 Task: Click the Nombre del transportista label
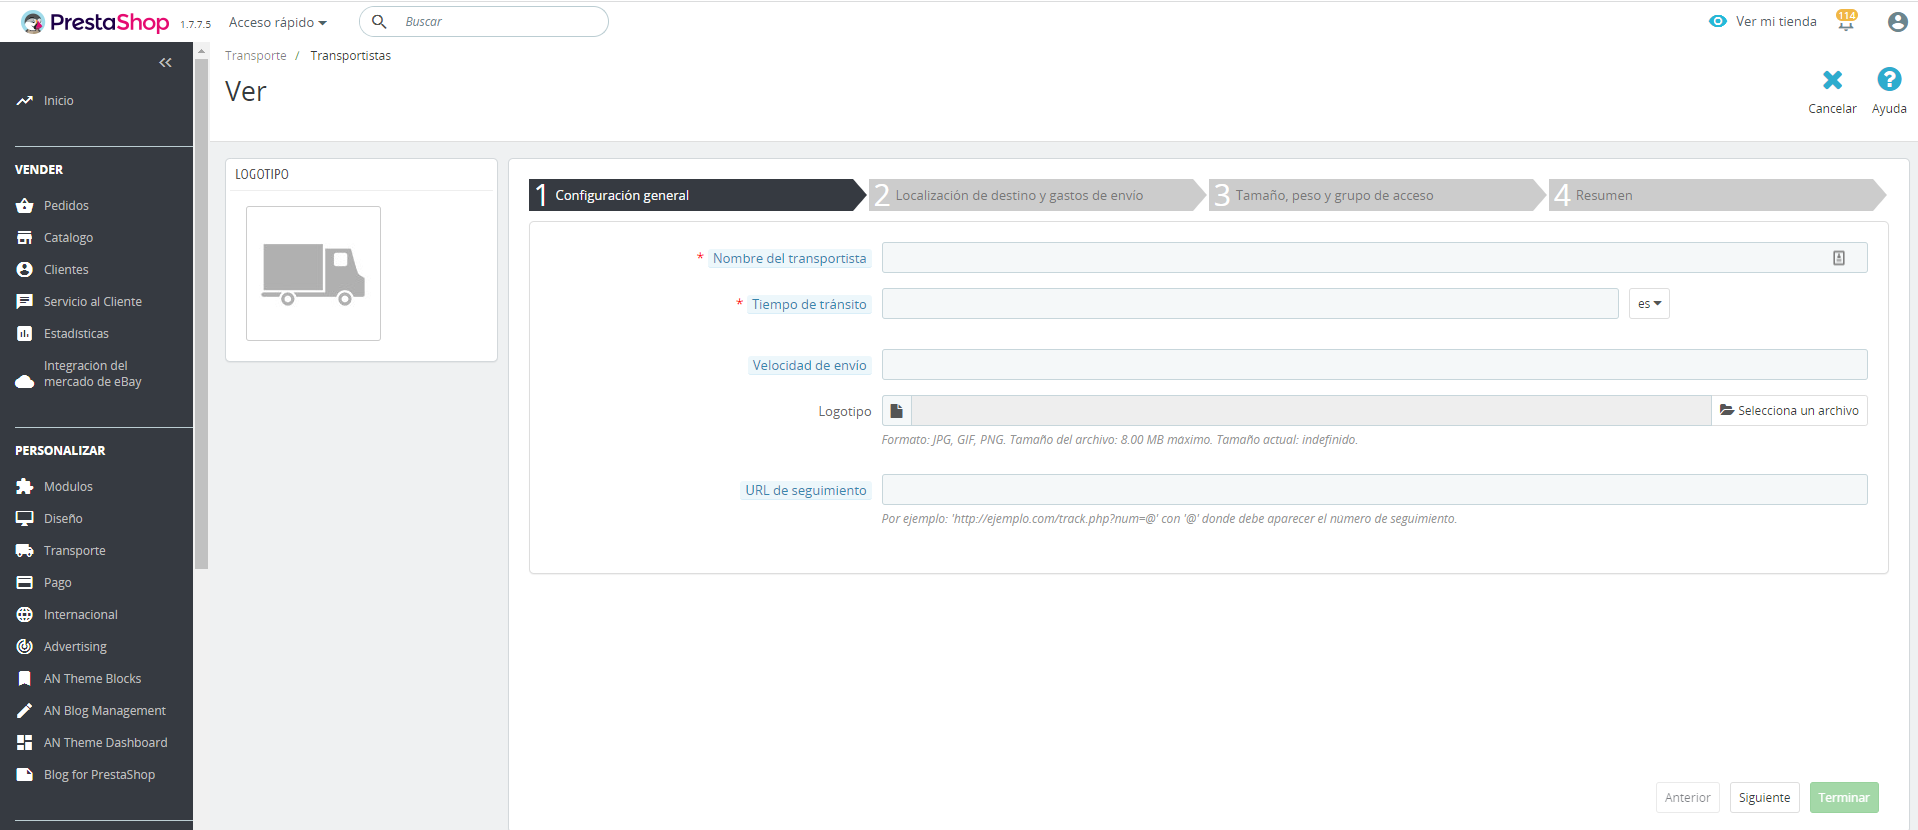point(789,259)
